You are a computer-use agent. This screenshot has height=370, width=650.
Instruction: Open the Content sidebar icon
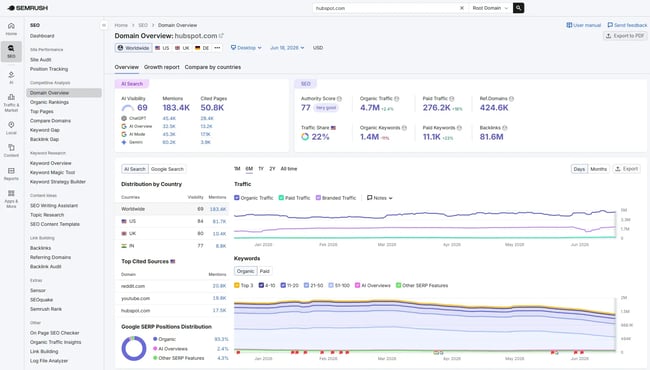pos(11,150)
